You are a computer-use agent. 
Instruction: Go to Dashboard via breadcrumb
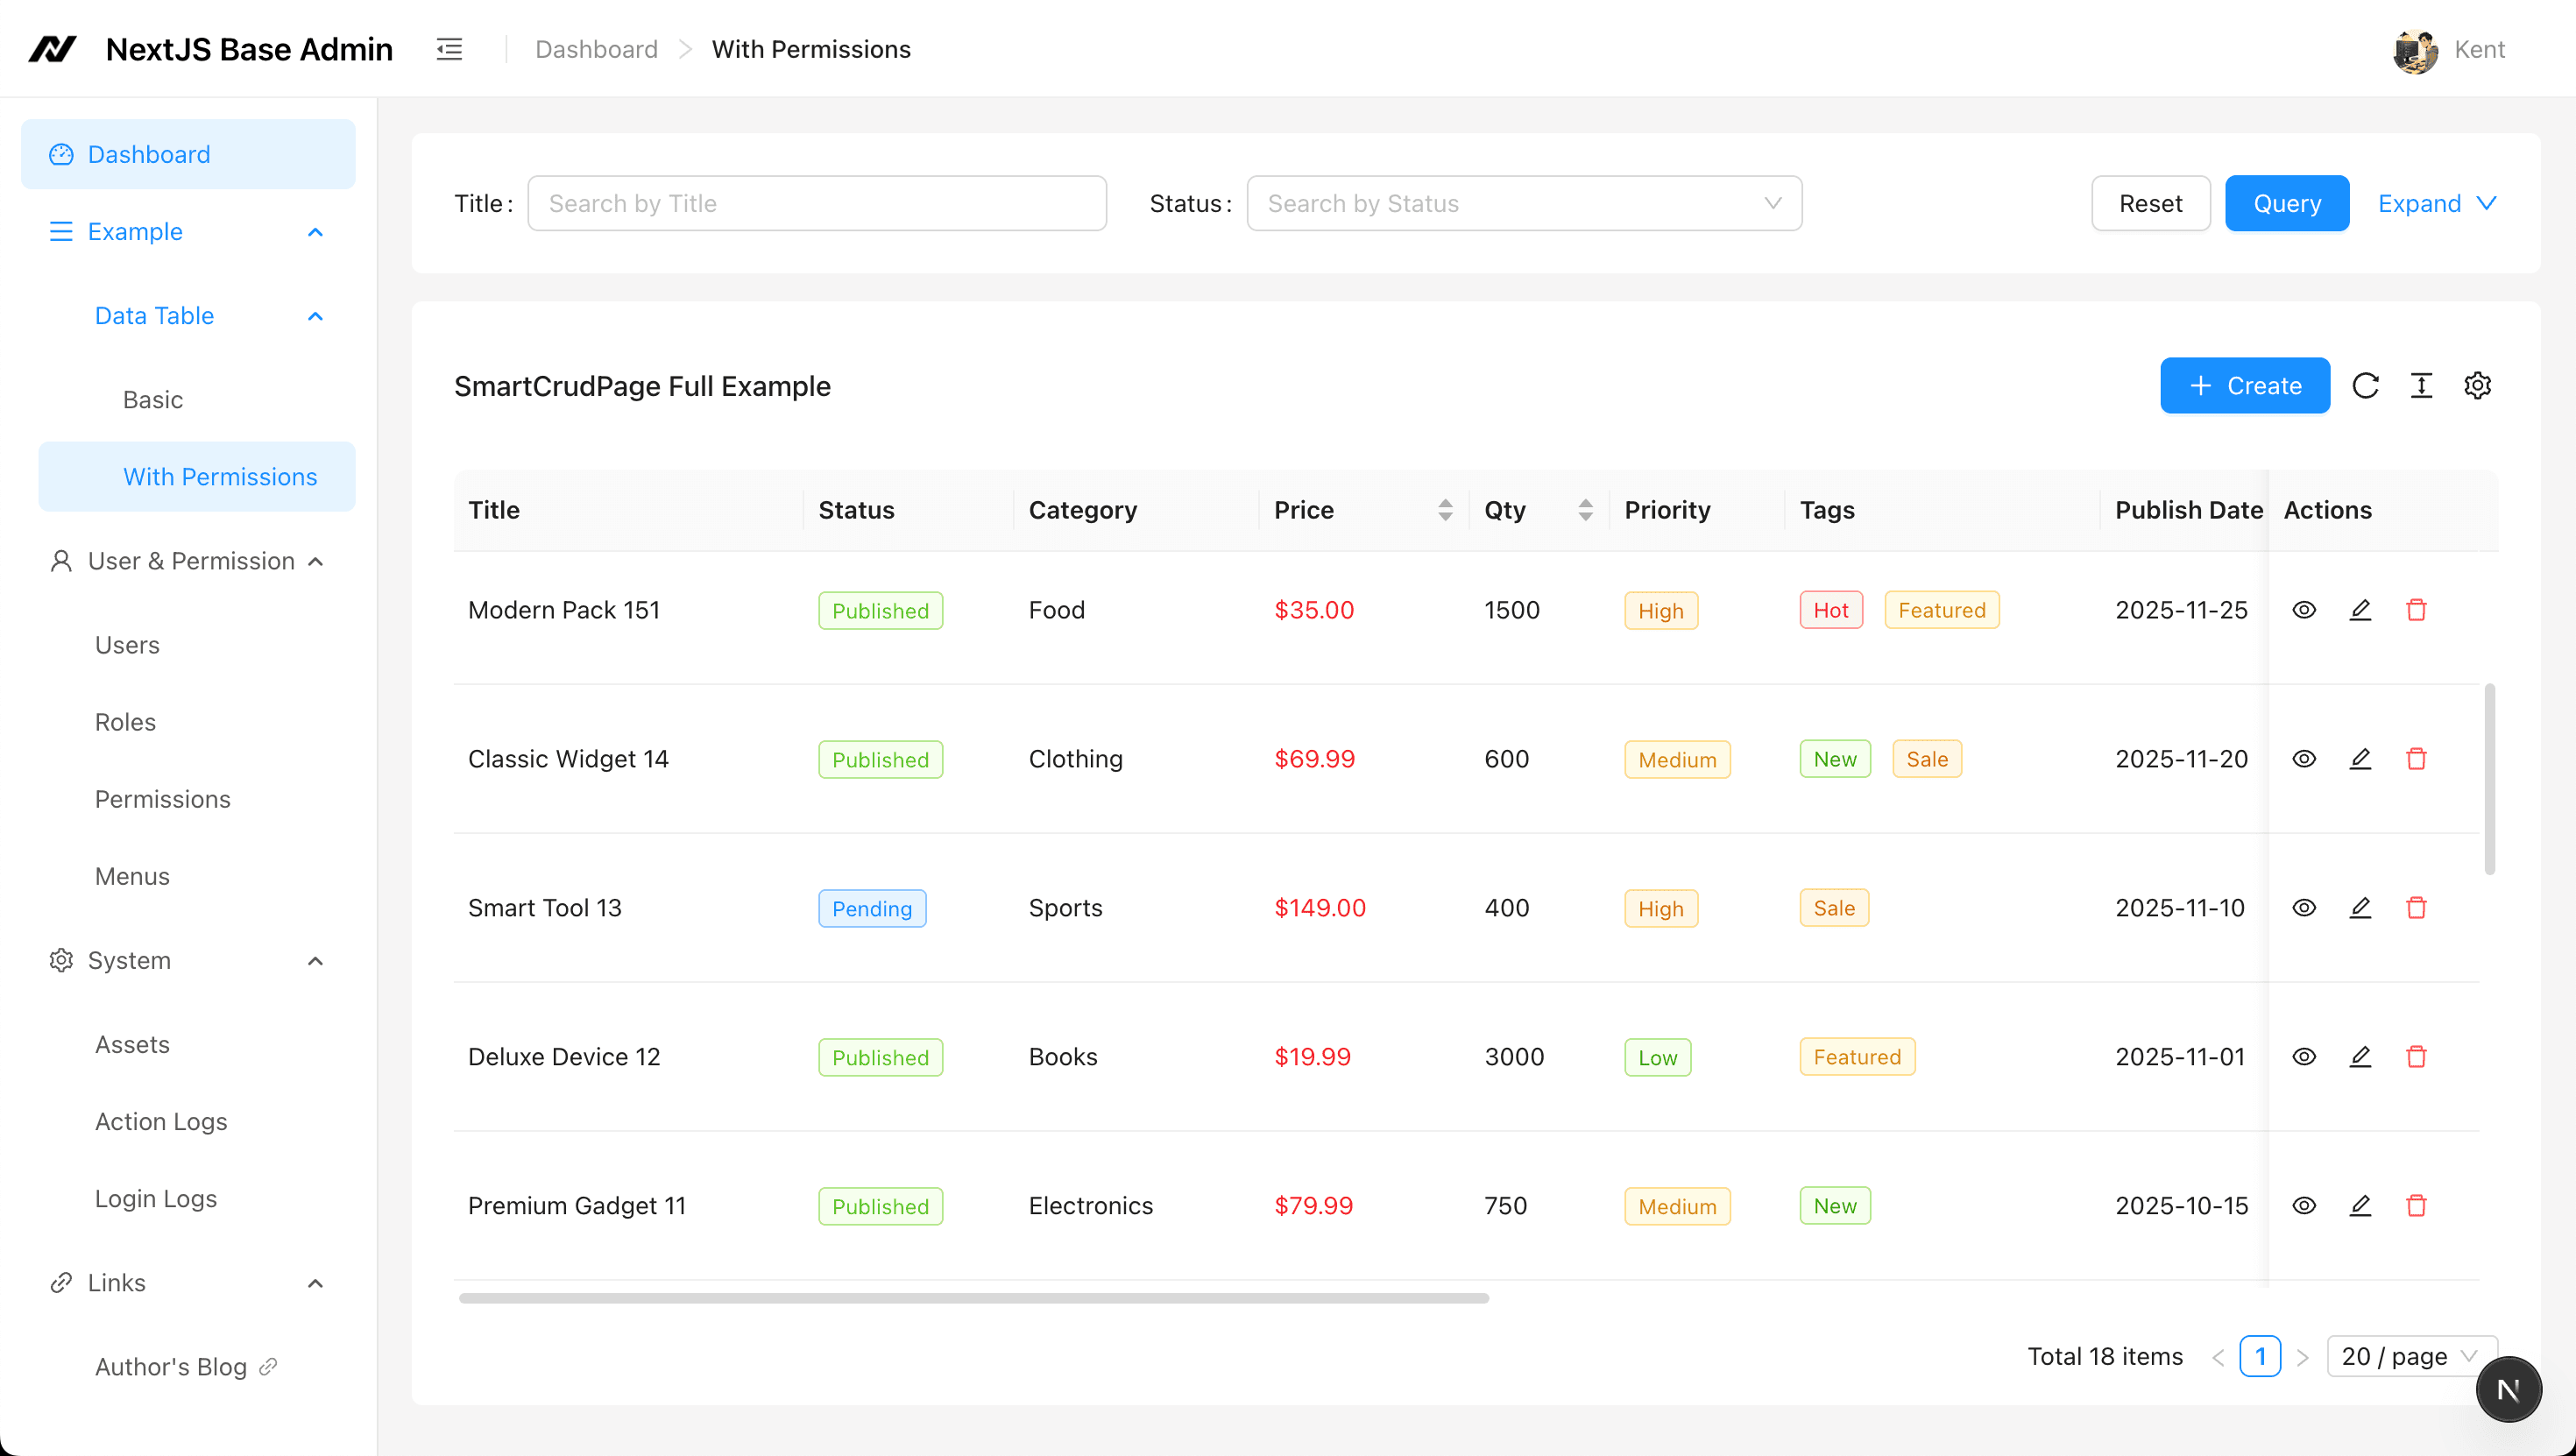596,48
